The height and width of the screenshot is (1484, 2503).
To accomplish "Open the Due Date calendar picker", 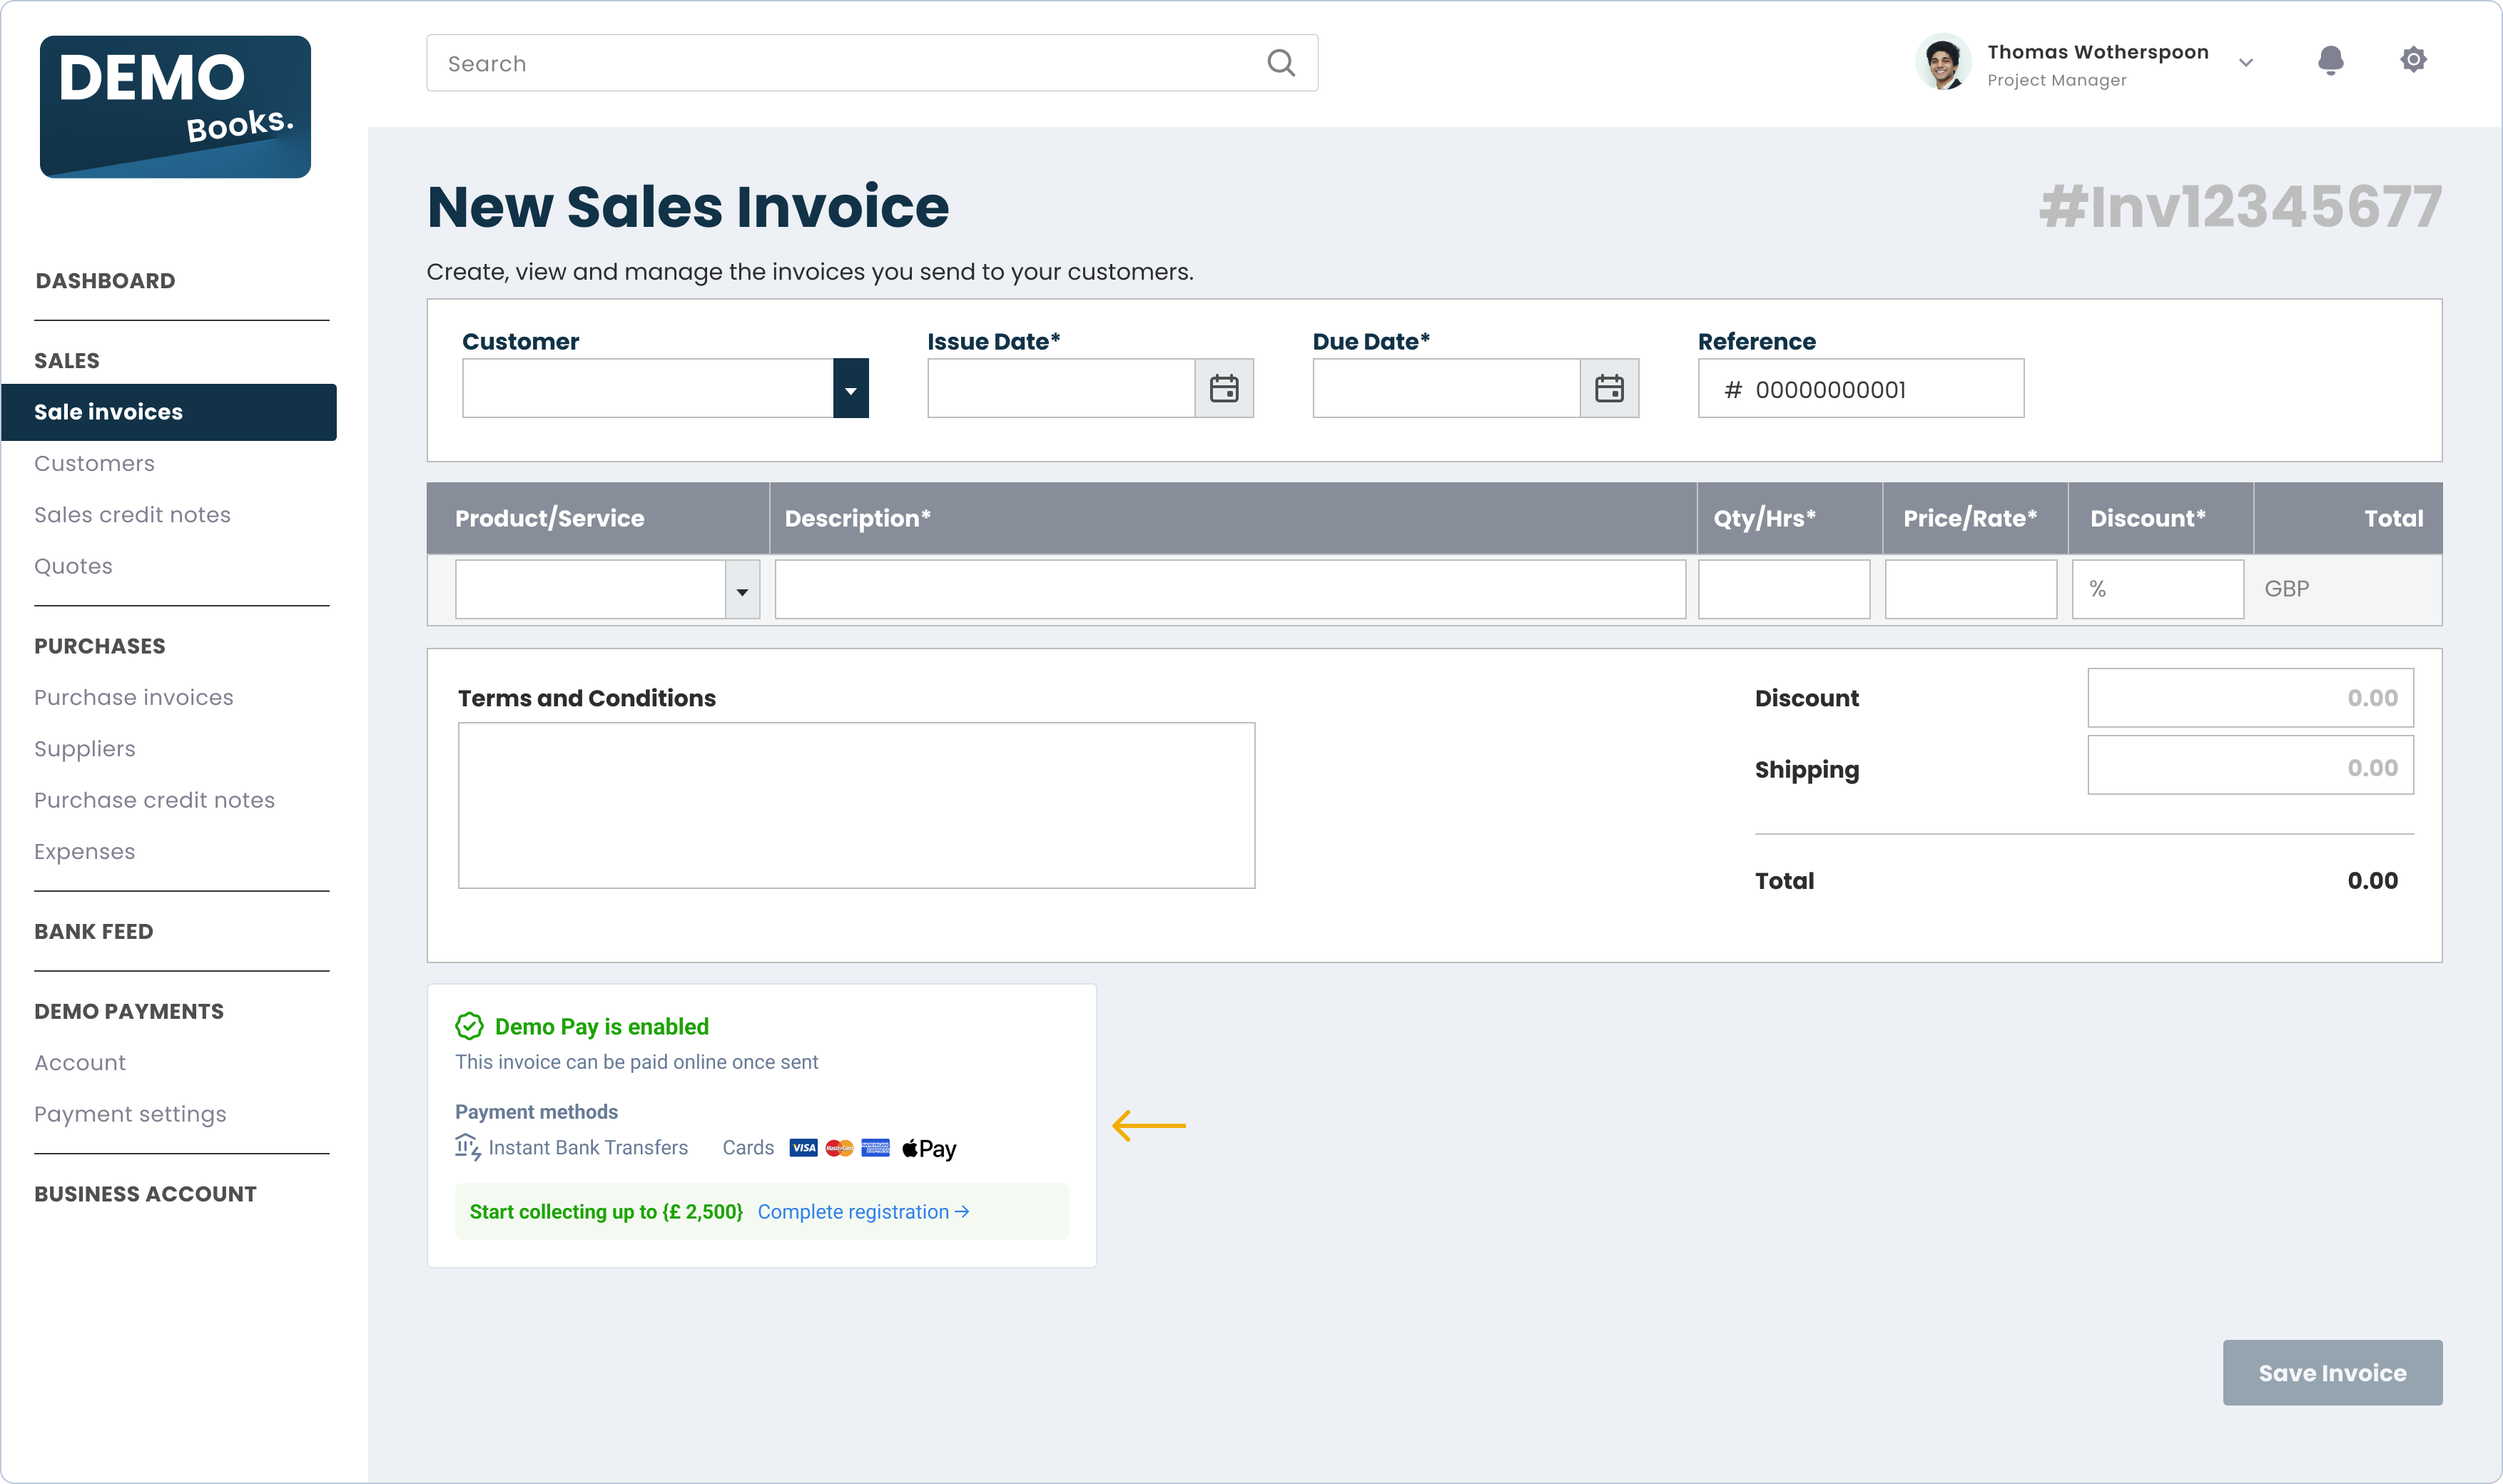I will pyautogui.click(x=1609, y=388).
